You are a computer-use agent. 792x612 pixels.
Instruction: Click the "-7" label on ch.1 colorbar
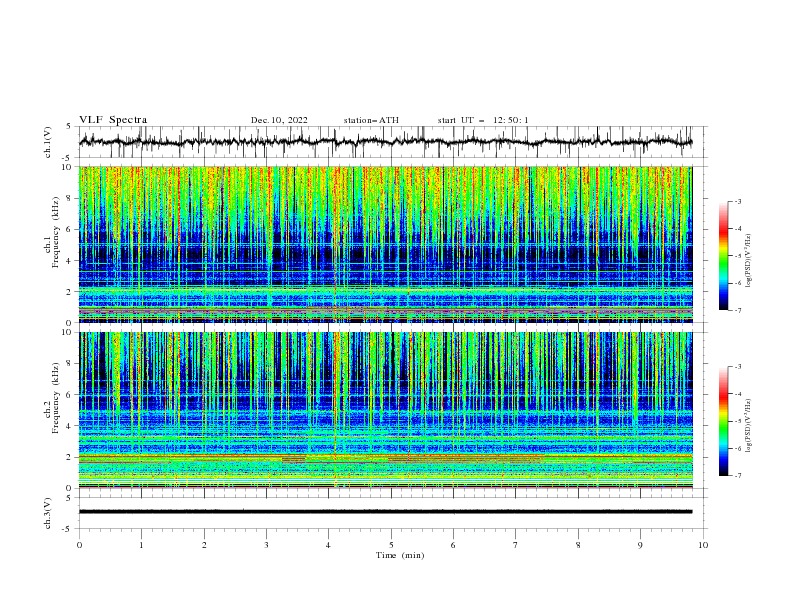pos(737,310)
